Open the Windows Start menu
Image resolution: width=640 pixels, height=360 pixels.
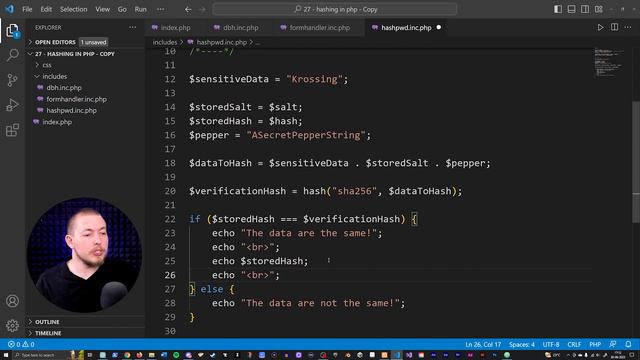coord(6,355)
